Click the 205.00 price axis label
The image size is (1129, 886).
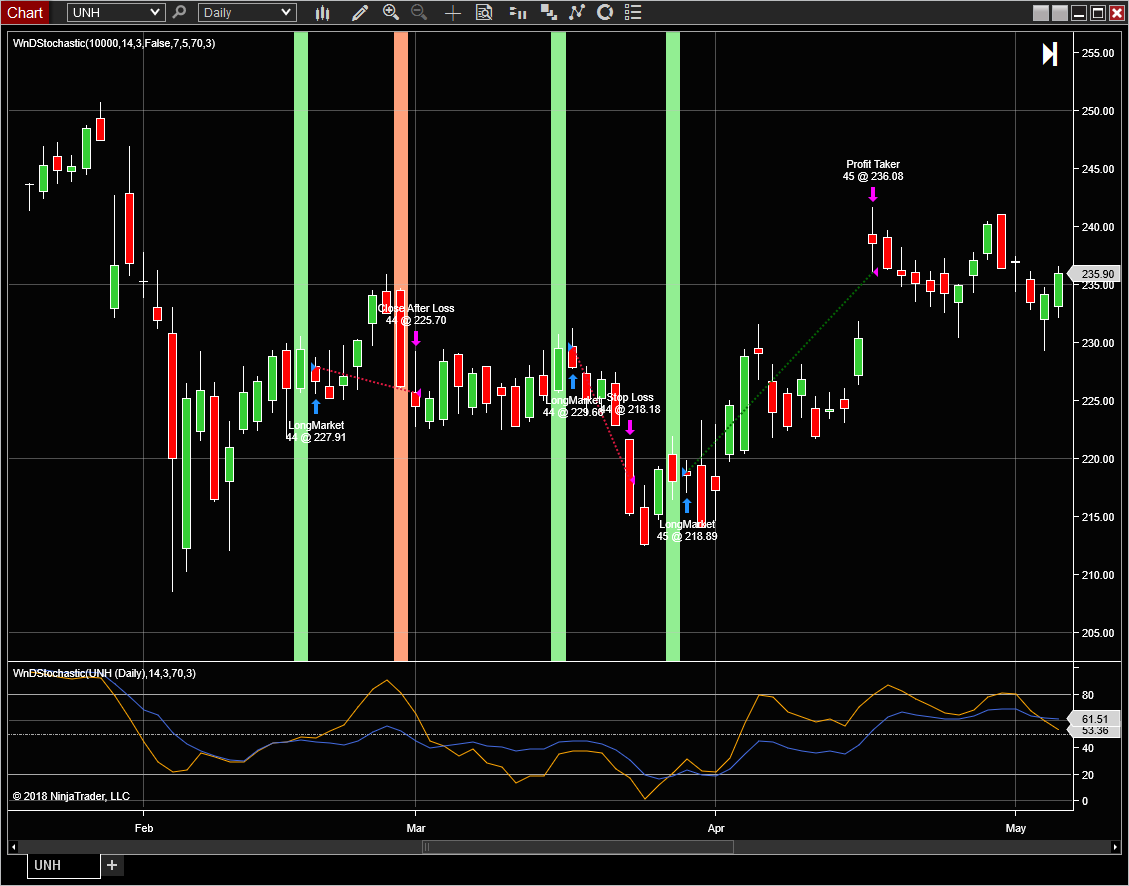click(x=1097, y=633)
